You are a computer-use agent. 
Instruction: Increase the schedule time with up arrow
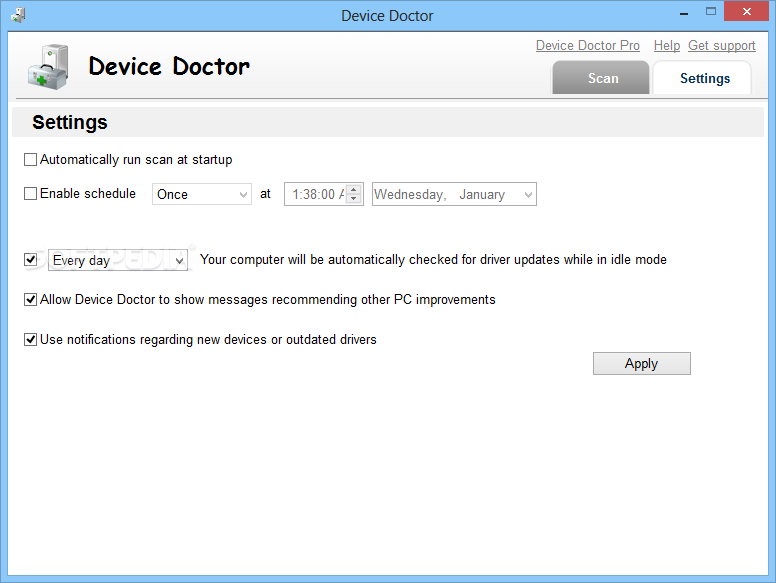(x=353, y=189)
